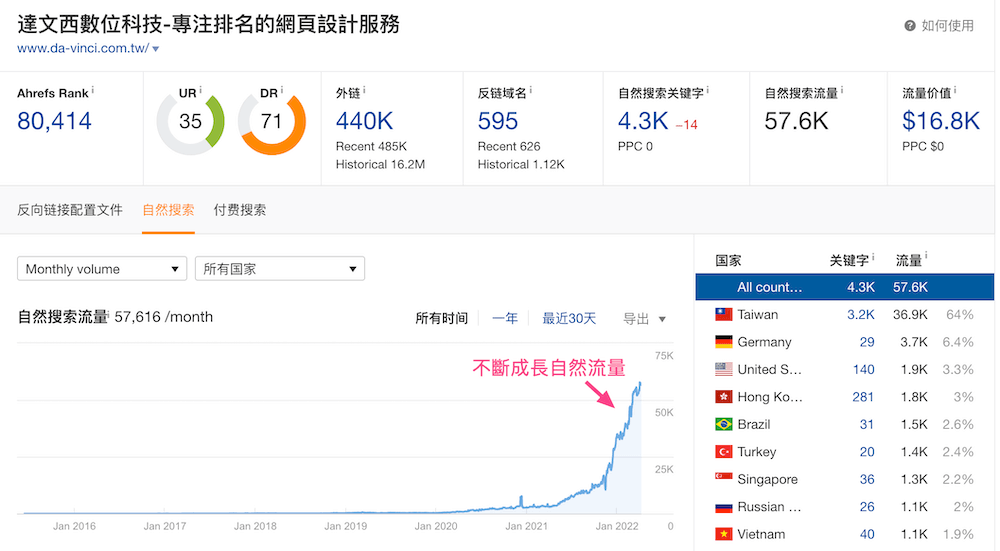Click Hong Kong keywords count 281
The image size is (1000, 551).
click(863, 397)
